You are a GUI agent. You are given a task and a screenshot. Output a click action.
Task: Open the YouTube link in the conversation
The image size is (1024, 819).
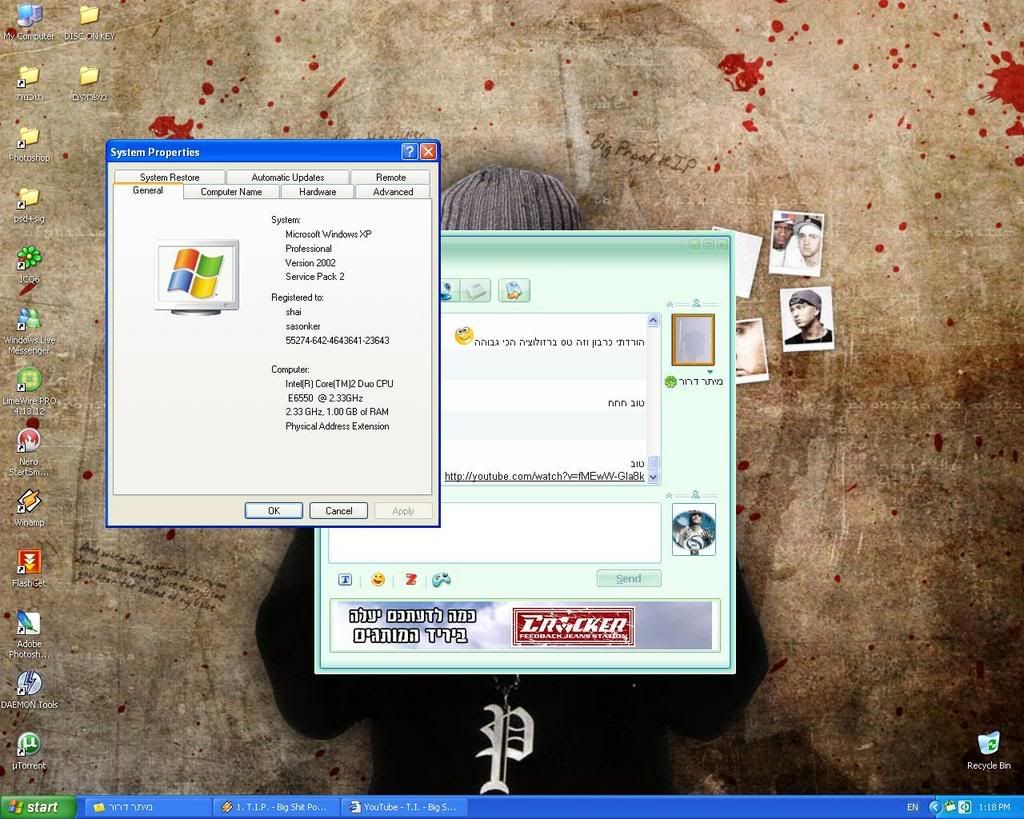click(x=544, y=476)
